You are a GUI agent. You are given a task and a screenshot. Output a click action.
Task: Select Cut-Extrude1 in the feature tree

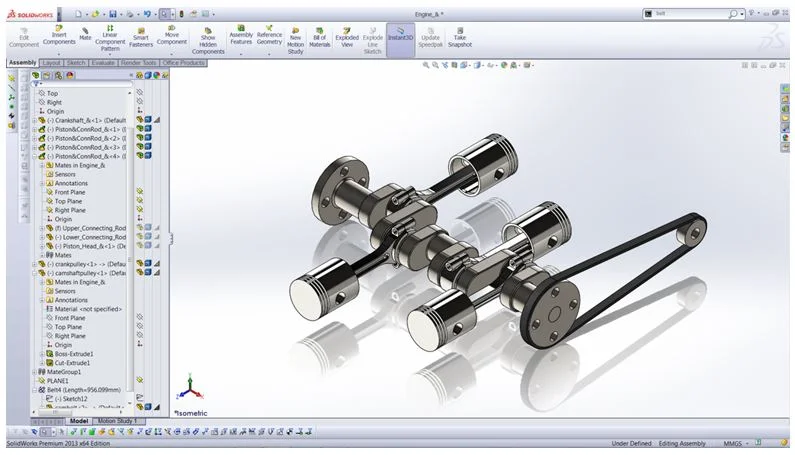pyautogui.click(x=72, y=363)
